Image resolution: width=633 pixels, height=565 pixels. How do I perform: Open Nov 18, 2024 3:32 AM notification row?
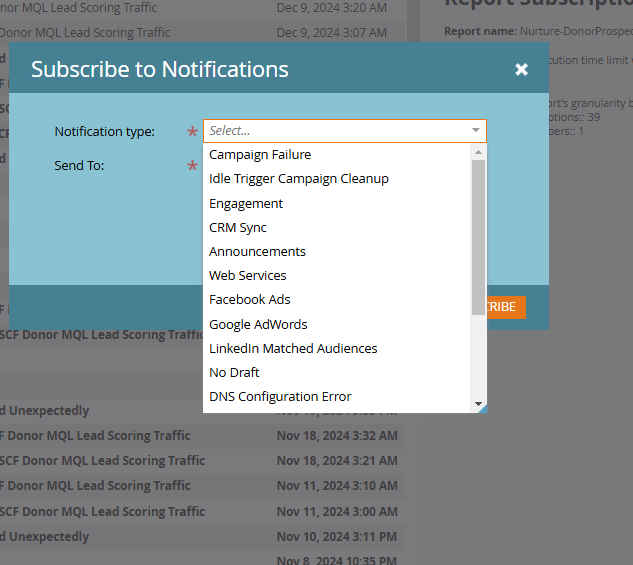[x=202, y=435]
